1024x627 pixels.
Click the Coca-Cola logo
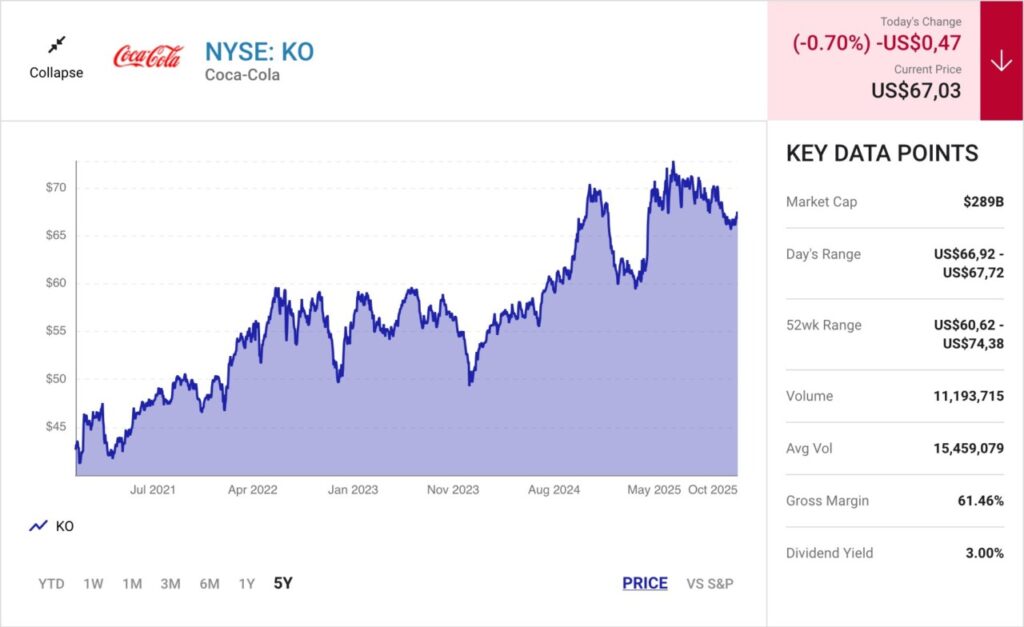148,56
